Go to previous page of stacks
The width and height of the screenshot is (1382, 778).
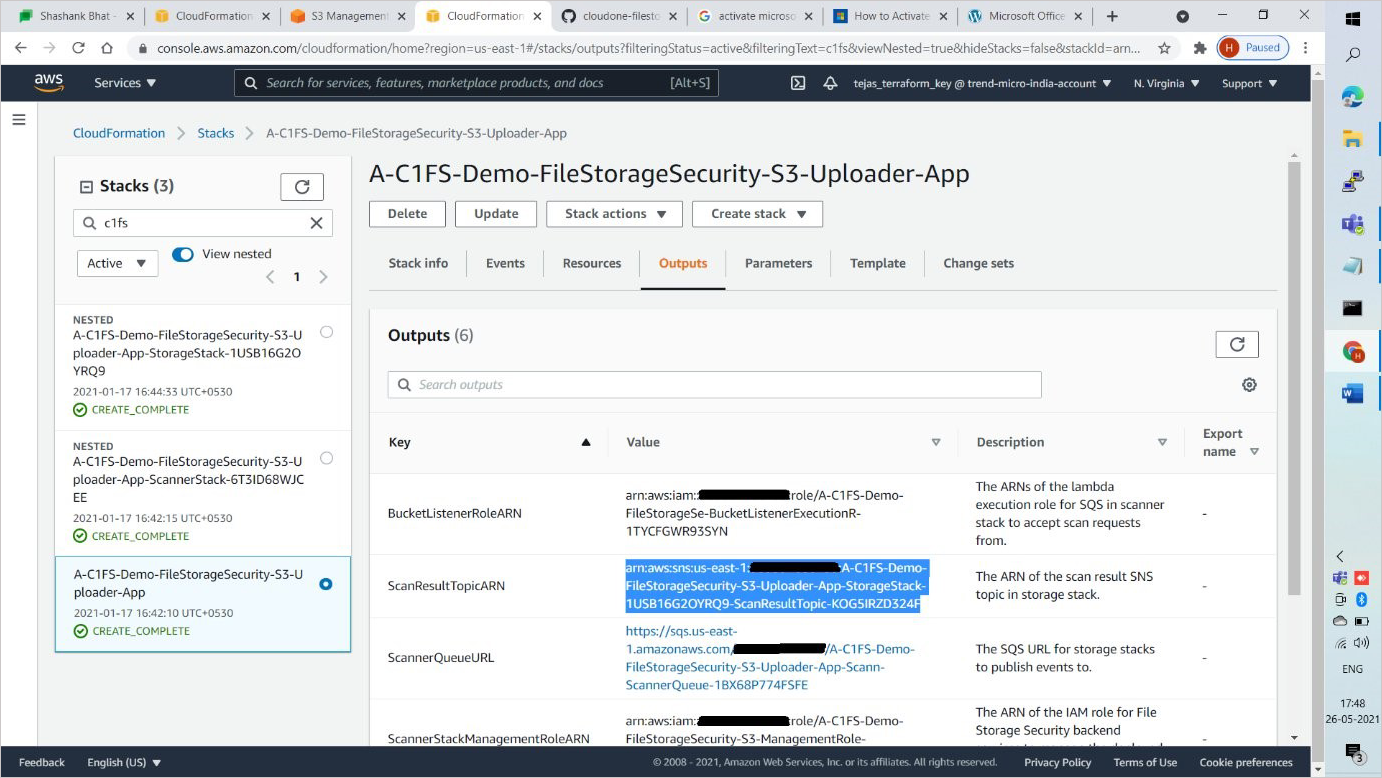point(270,277)
